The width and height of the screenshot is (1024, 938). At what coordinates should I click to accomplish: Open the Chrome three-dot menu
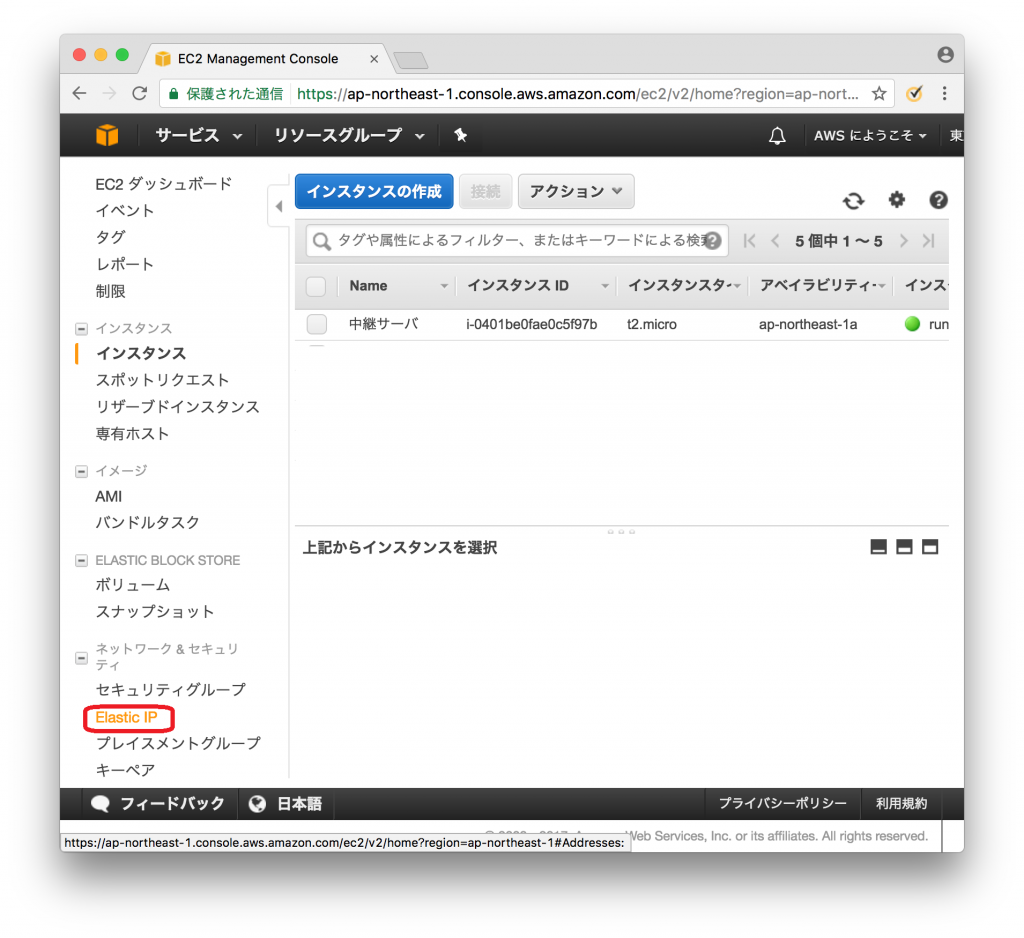click(x=944, y=93)
